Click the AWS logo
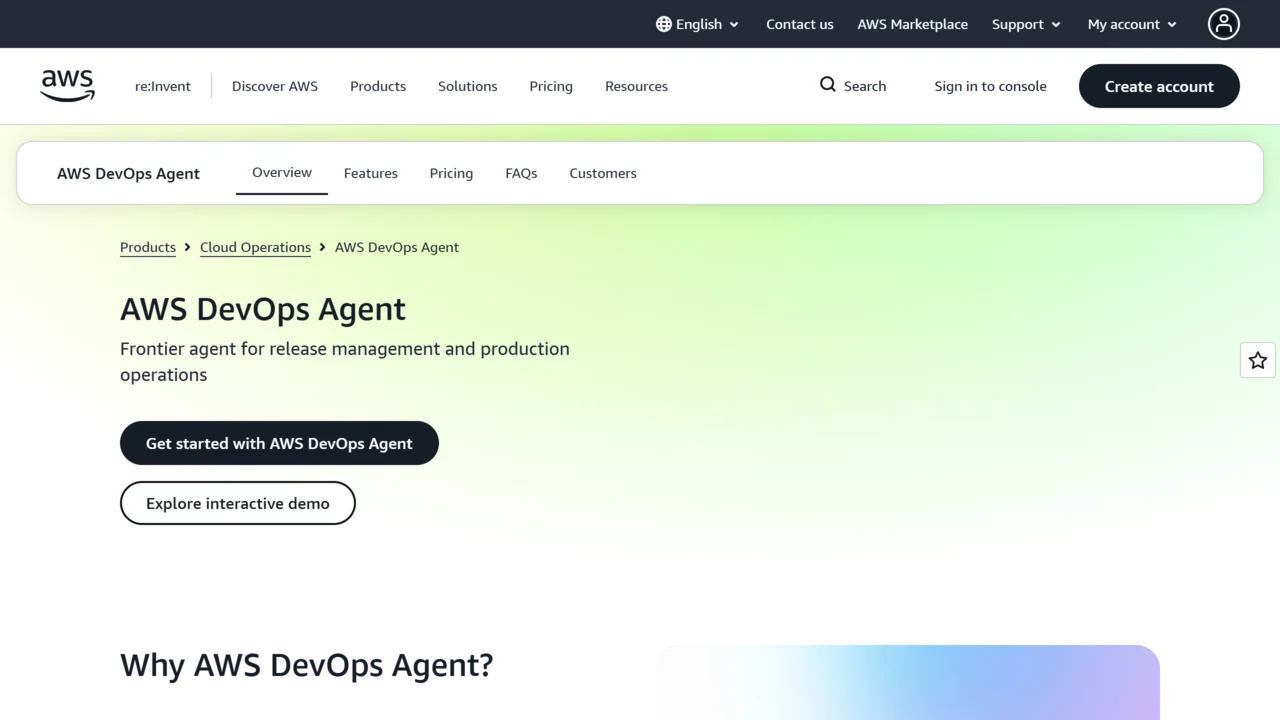 point(67,86)
